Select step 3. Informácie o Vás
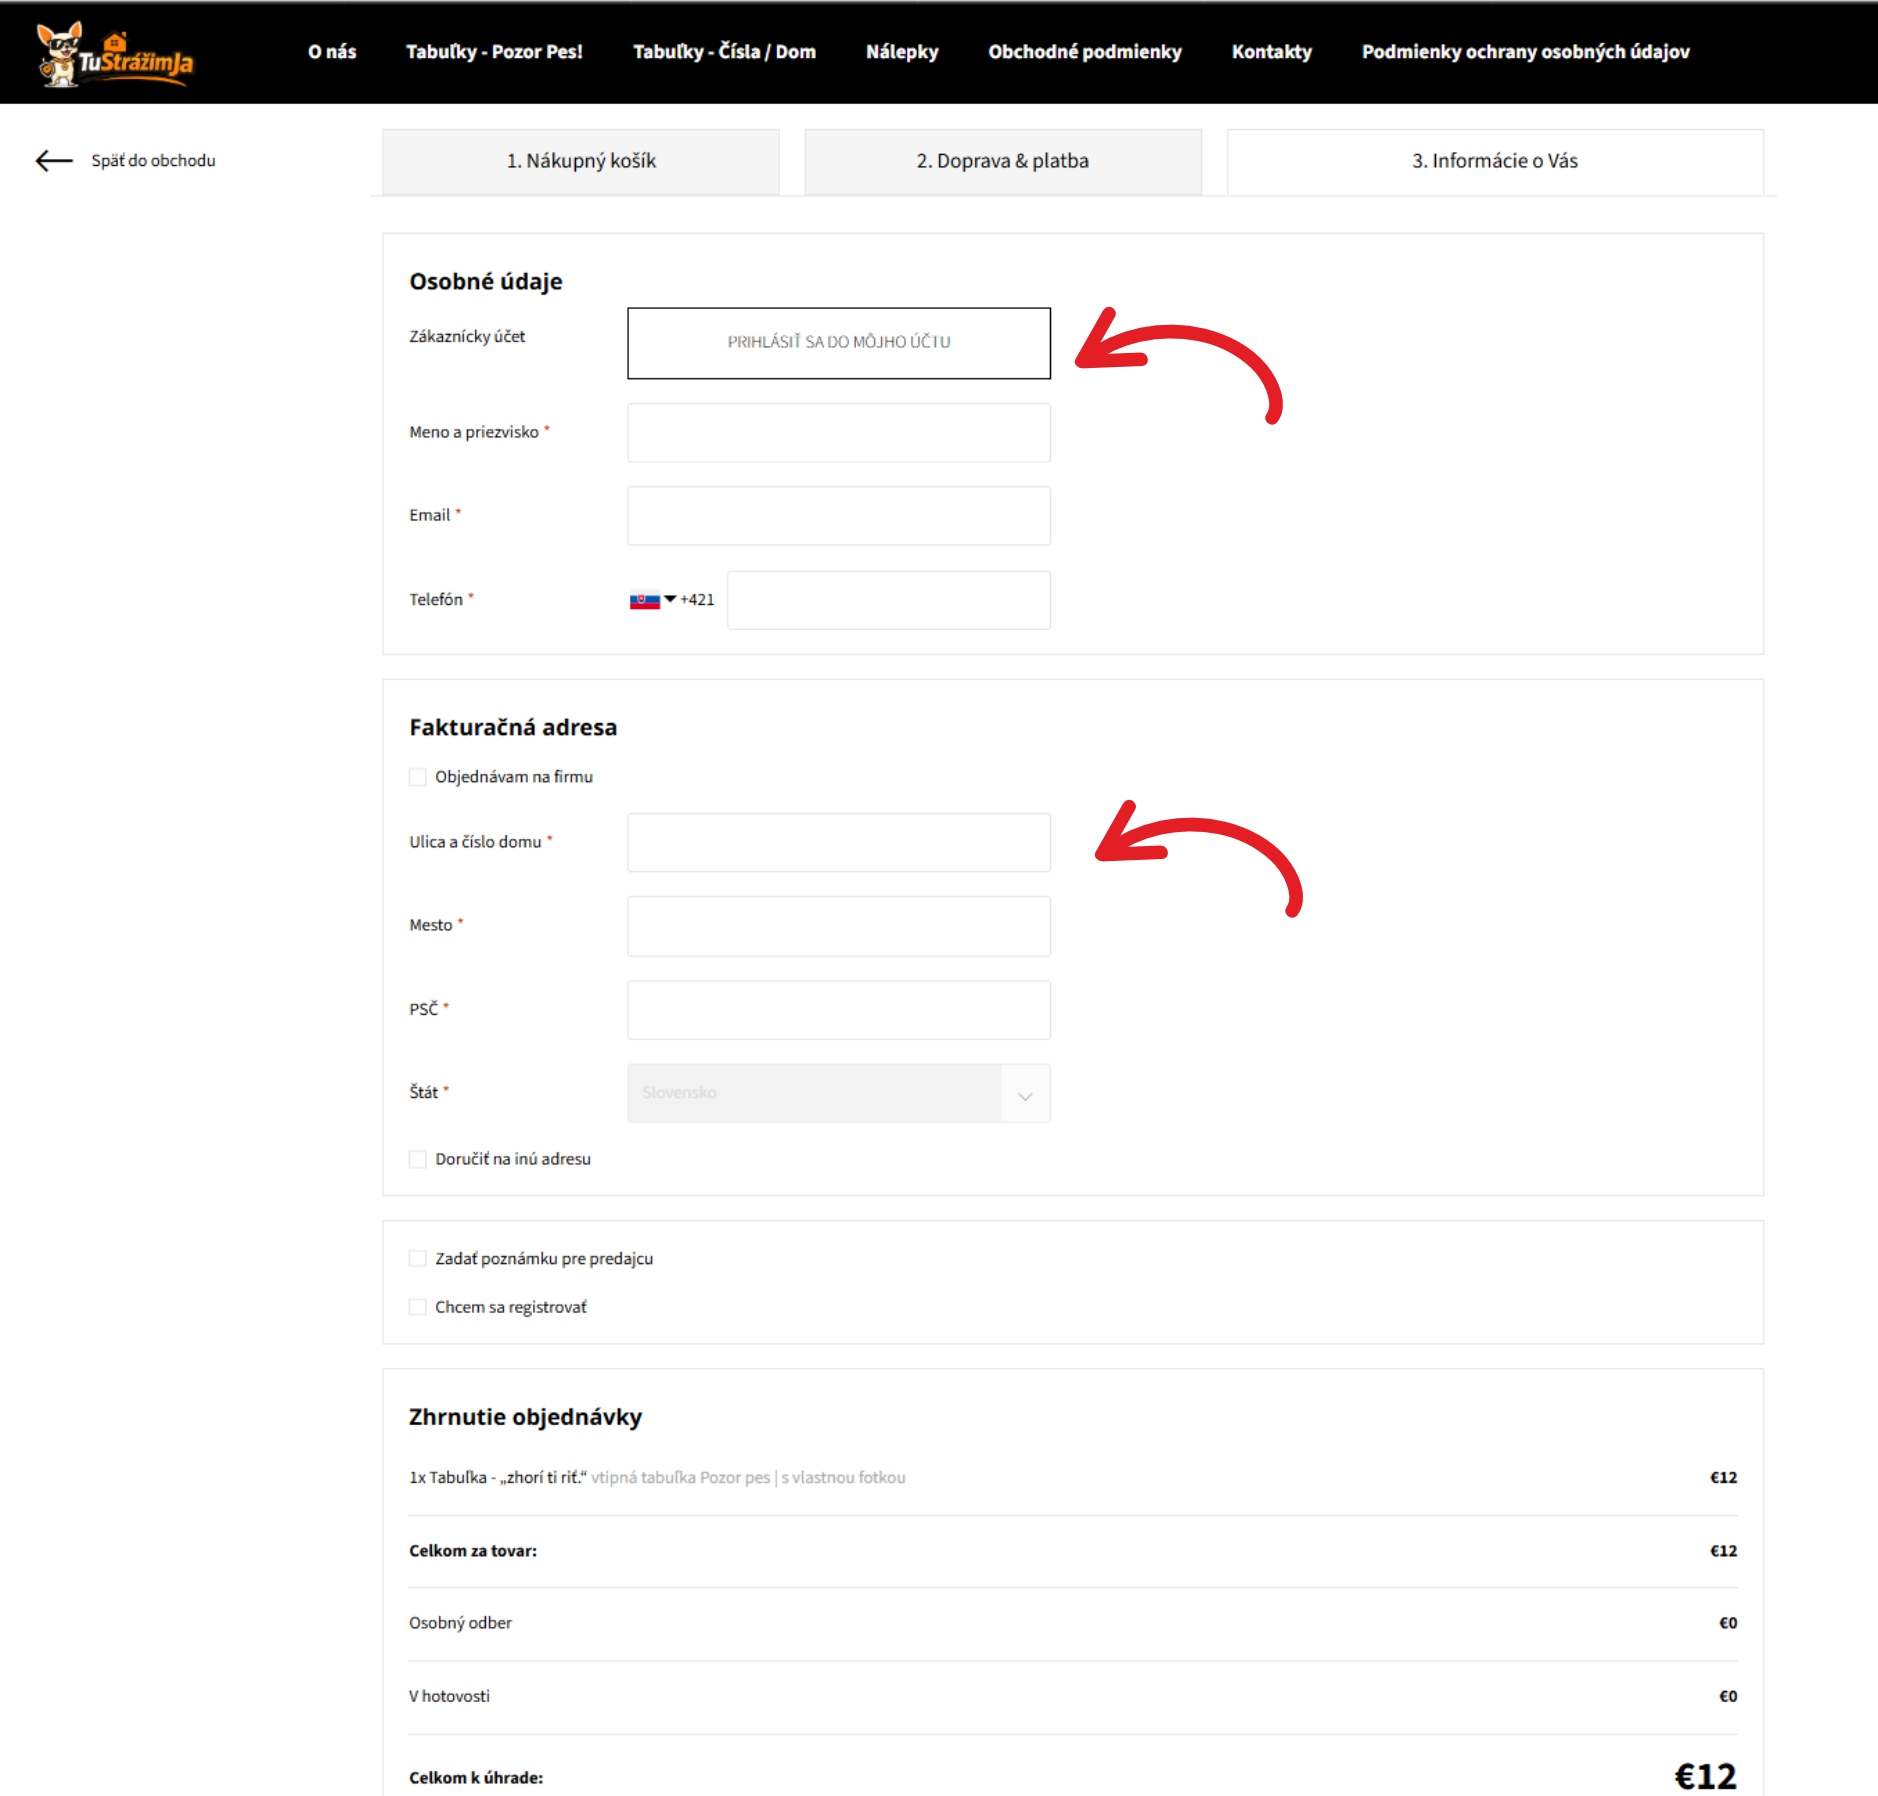The width and height of the screenshot is (1878, 1796). 1495,161
